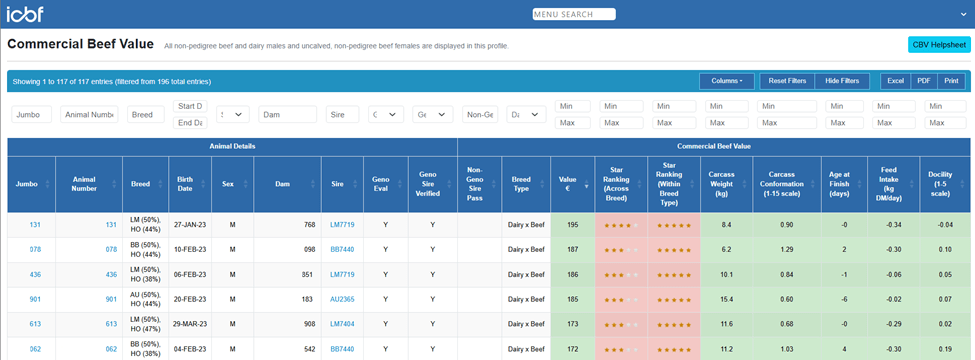Open sire link LM7404
The height and width of the screenshot is (360, 975).
click(x=342, y=325)
